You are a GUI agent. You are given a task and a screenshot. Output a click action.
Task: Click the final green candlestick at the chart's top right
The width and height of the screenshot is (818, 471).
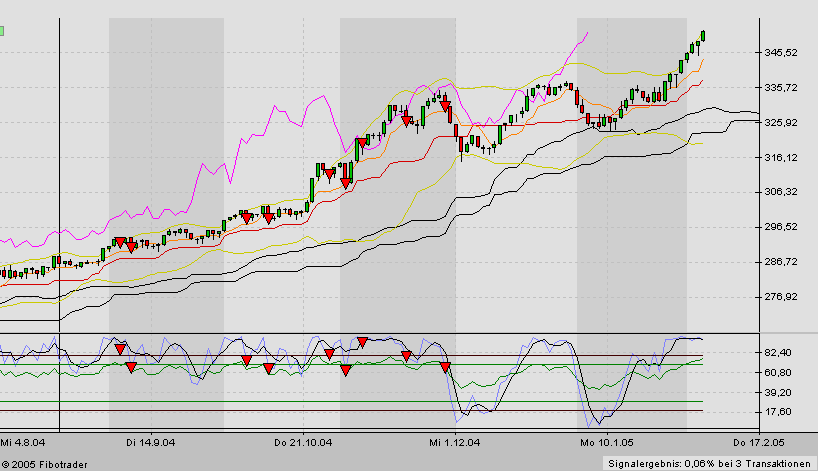pyautogui.click(x=703, y=36)
